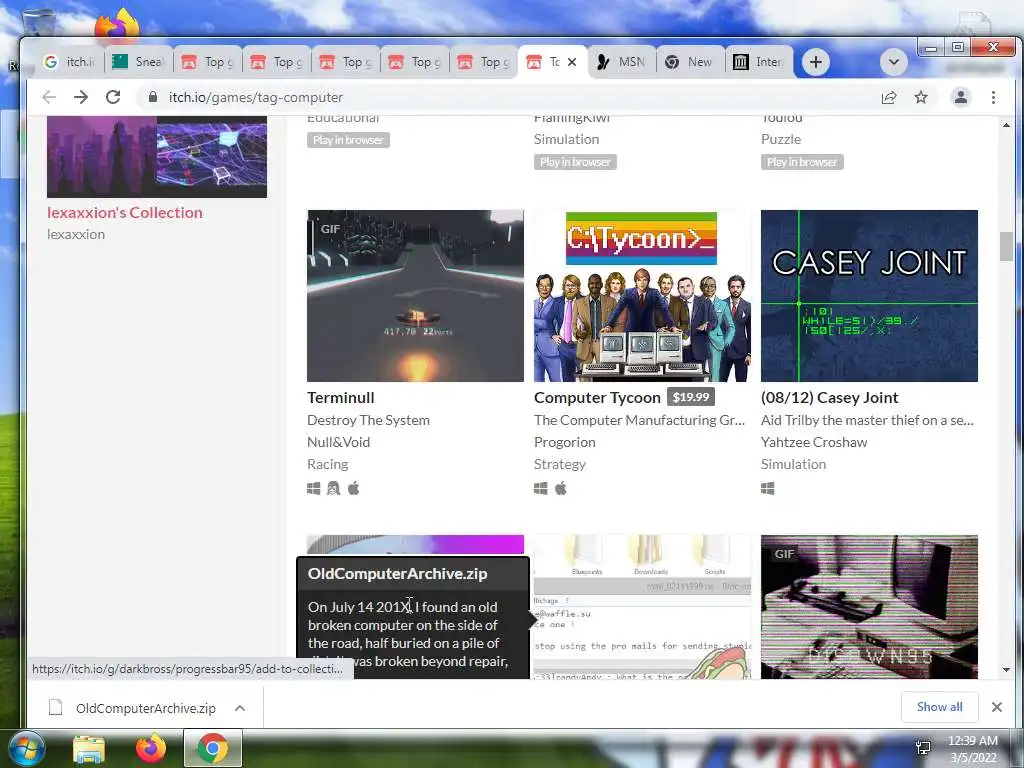Viewport: 1024px width, 768px height.
Task: Click the Puzzle genre link
Action: (x=781, y=139)
